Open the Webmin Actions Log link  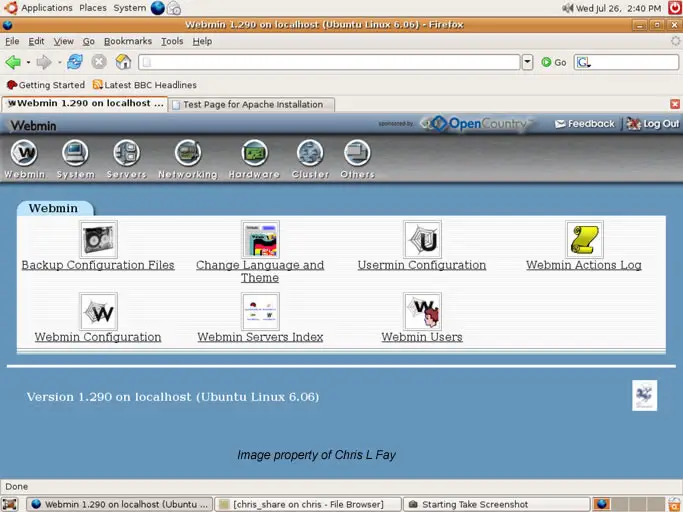584,265
